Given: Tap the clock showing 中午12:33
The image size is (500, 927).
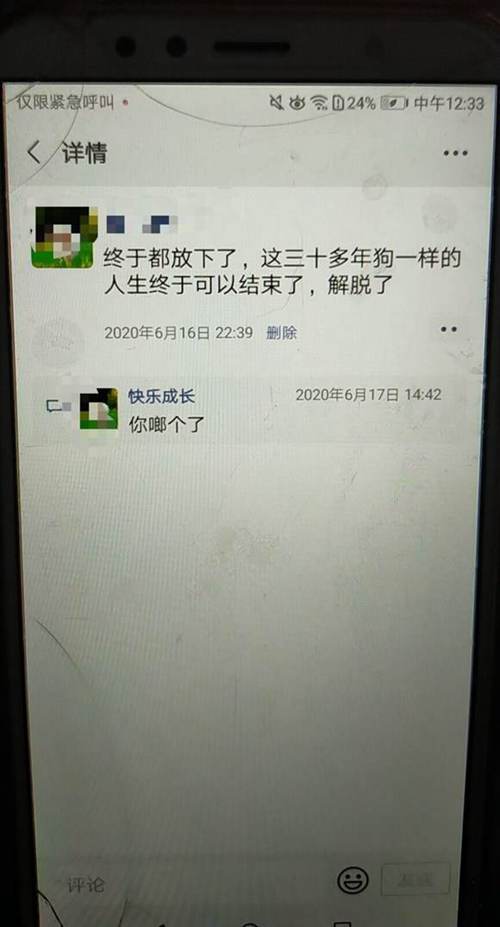Looking at the screenshot, I should pyautogui.click(x=449, y=103).
